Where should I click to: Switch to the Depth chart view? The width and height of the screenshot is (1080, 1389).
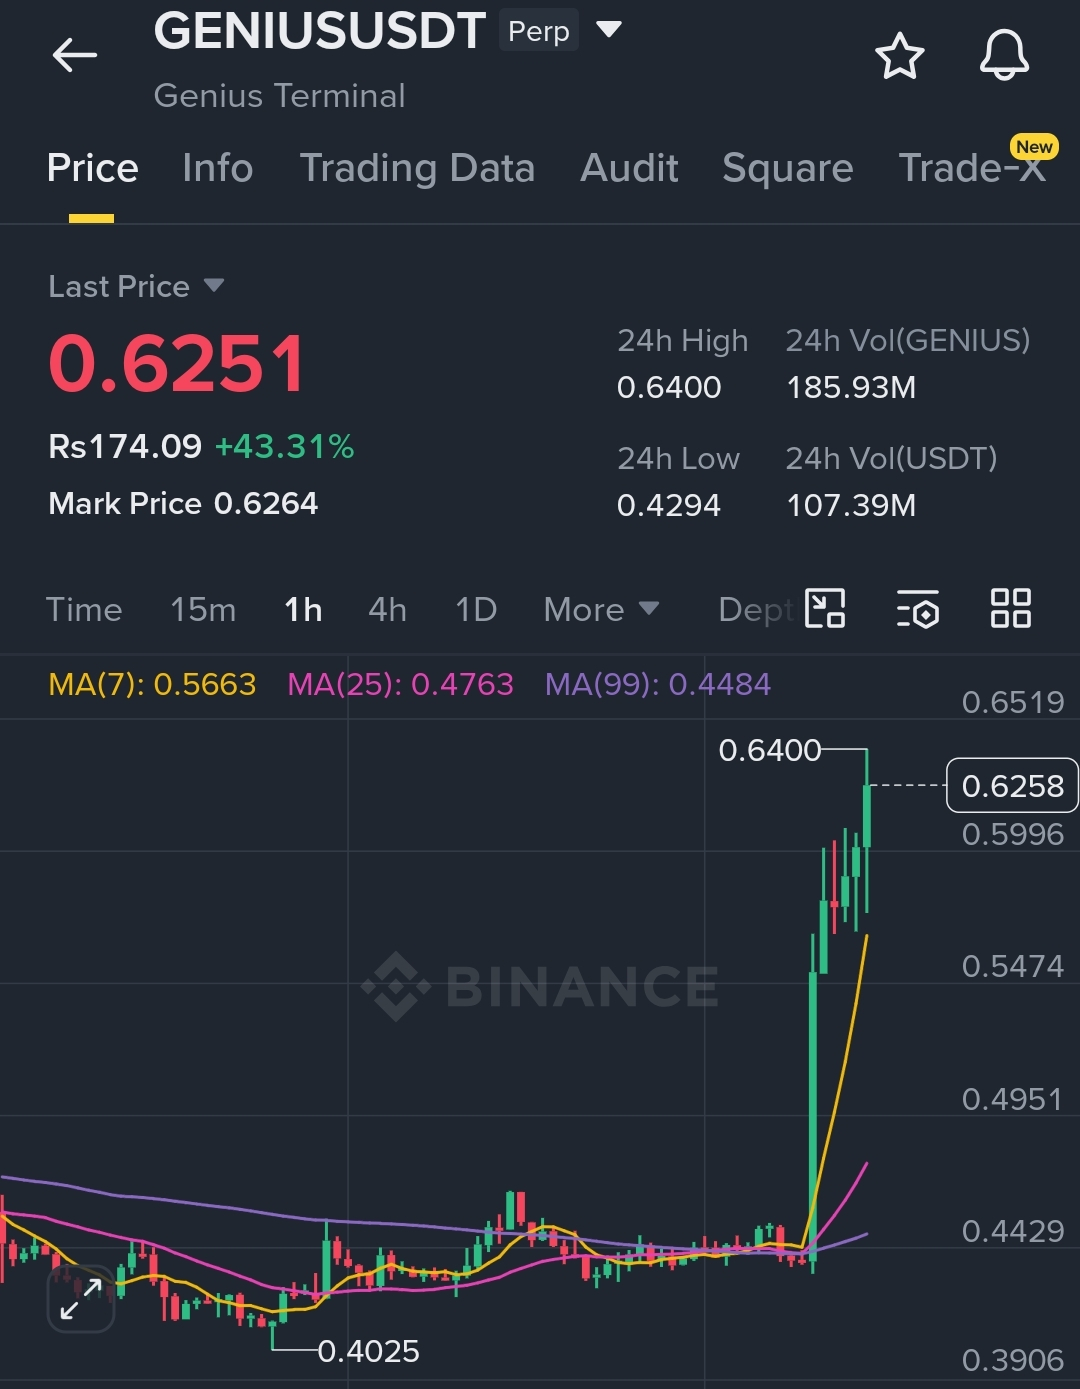[x=757, y=609]
